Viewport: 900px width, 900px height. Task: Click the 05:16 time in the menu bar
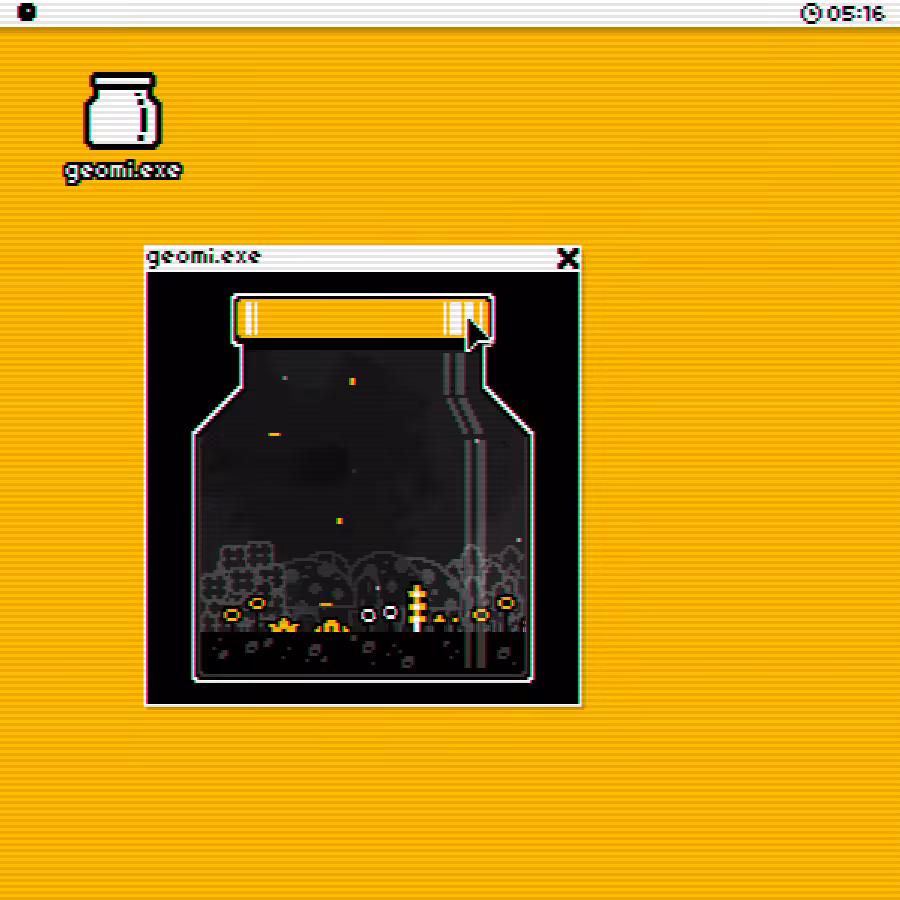tap(856, 13)
